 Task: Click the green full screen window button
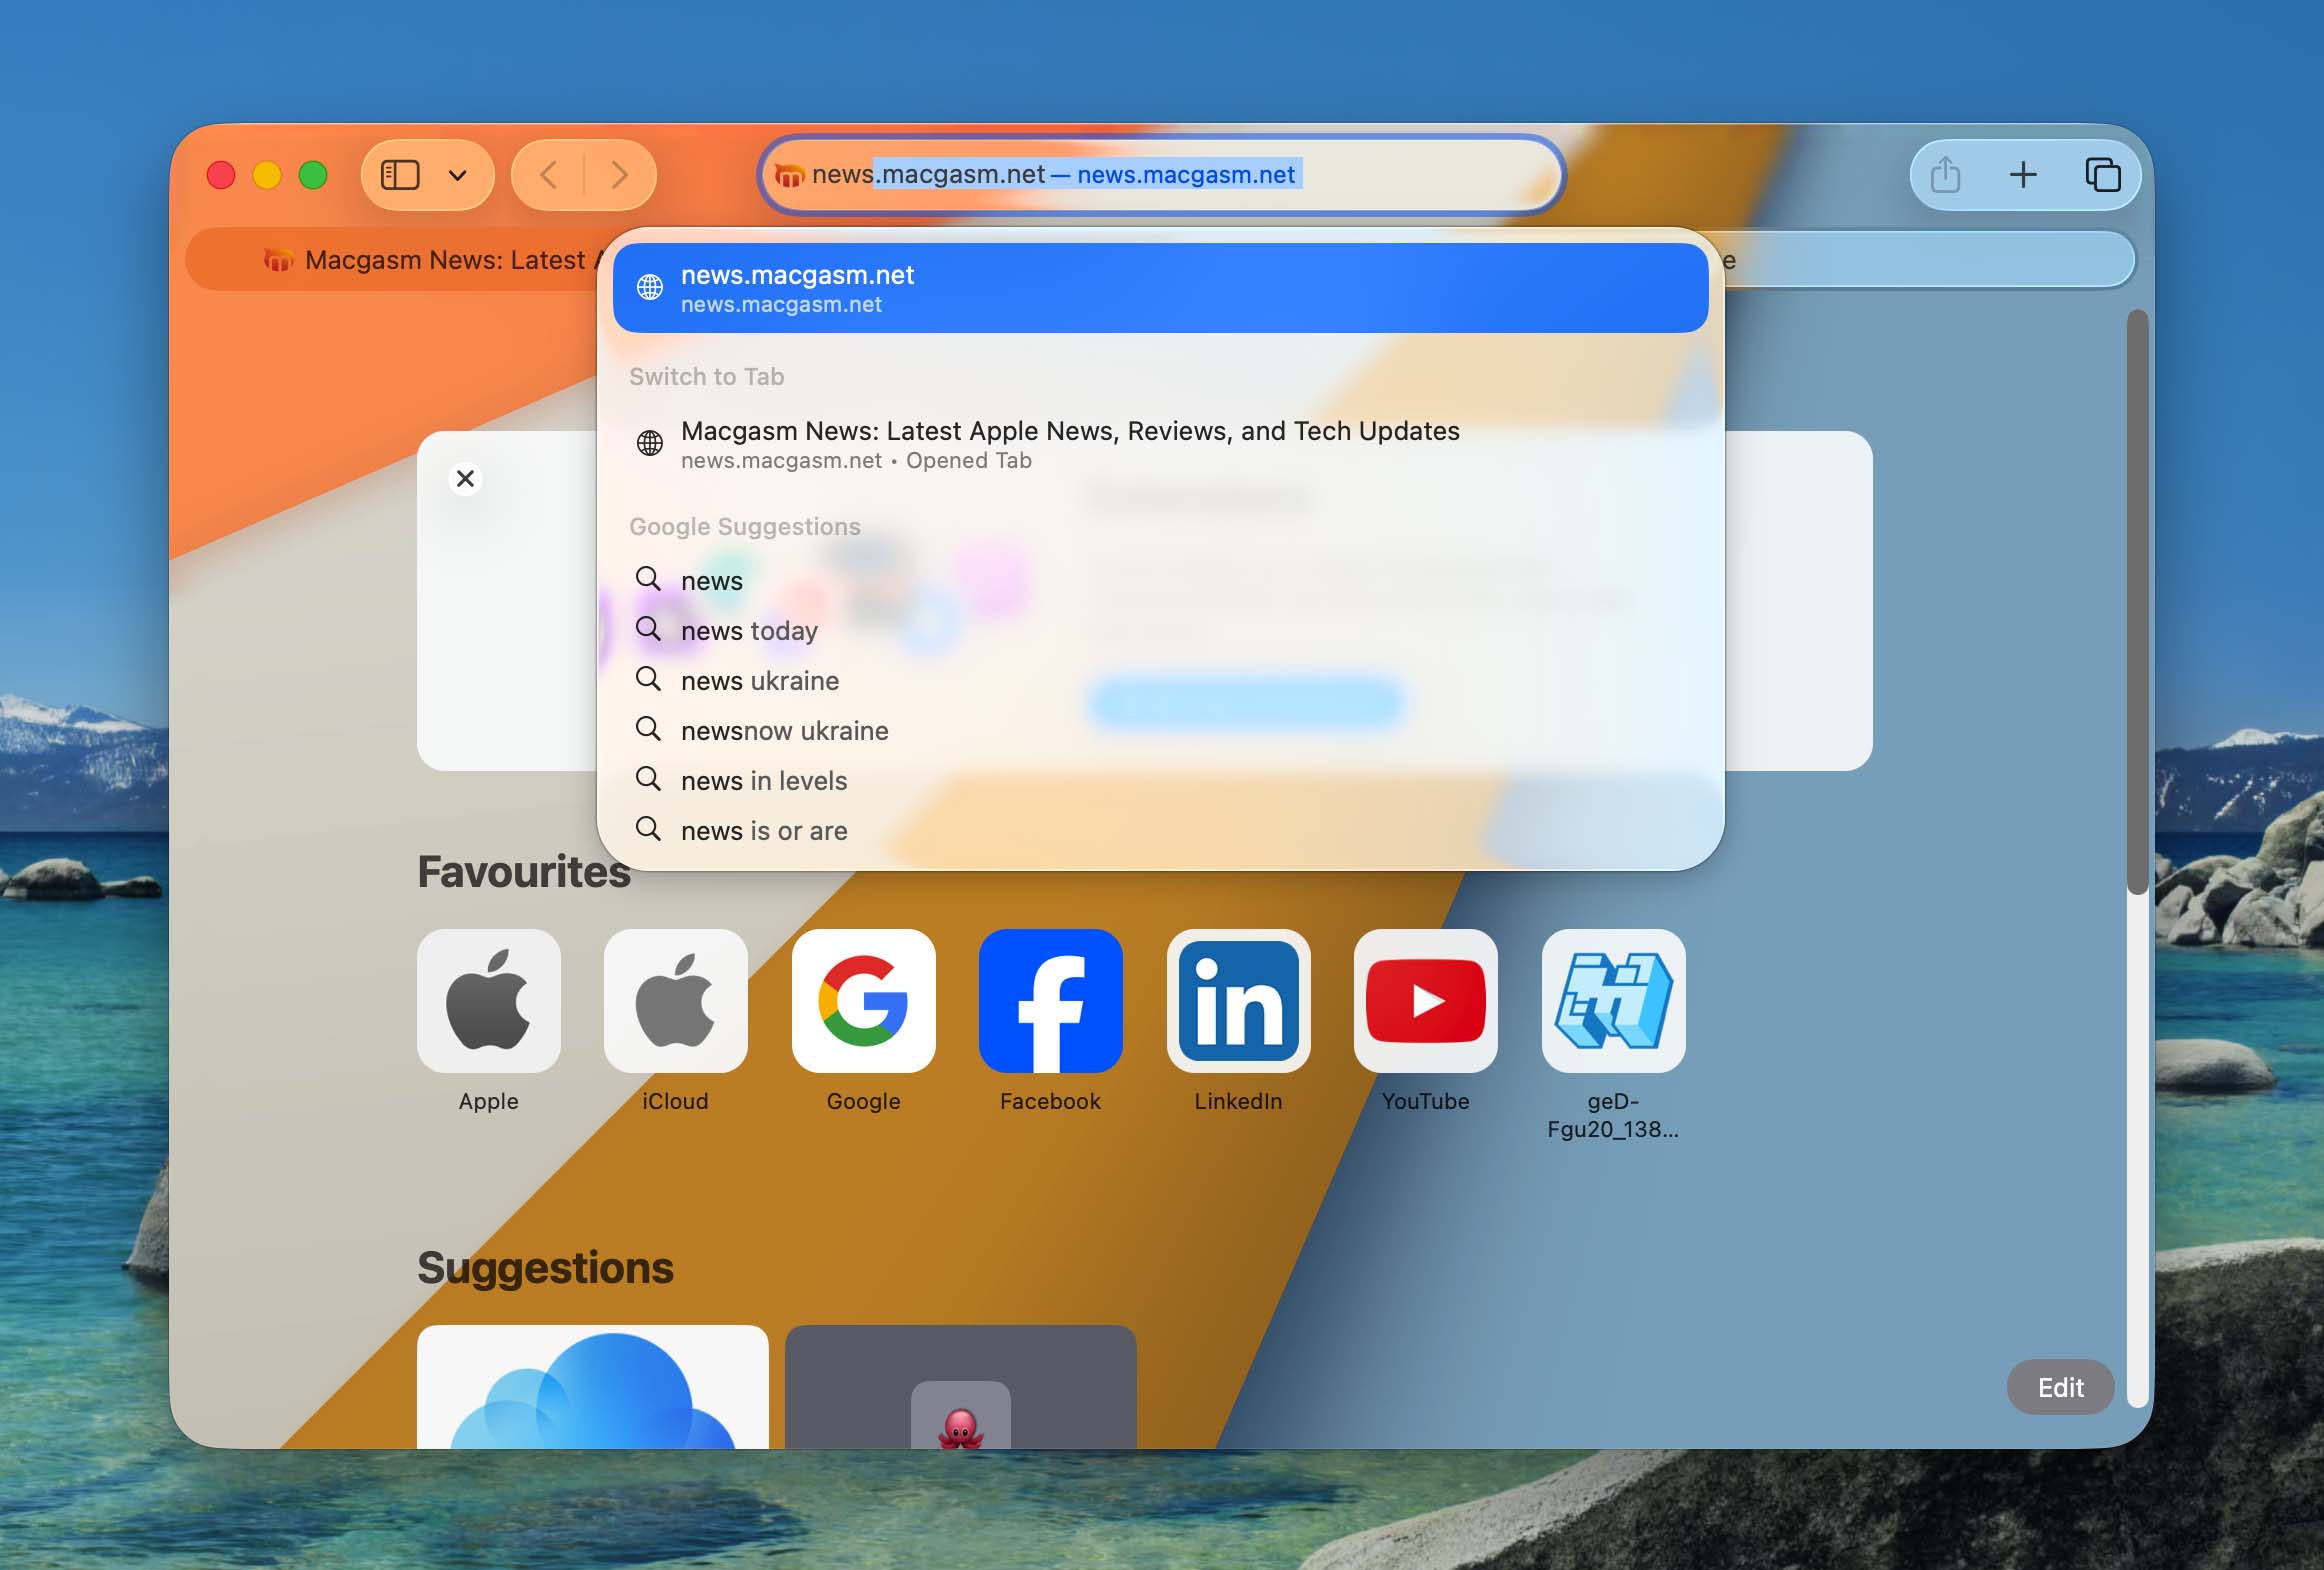click(x=313, y=175)
